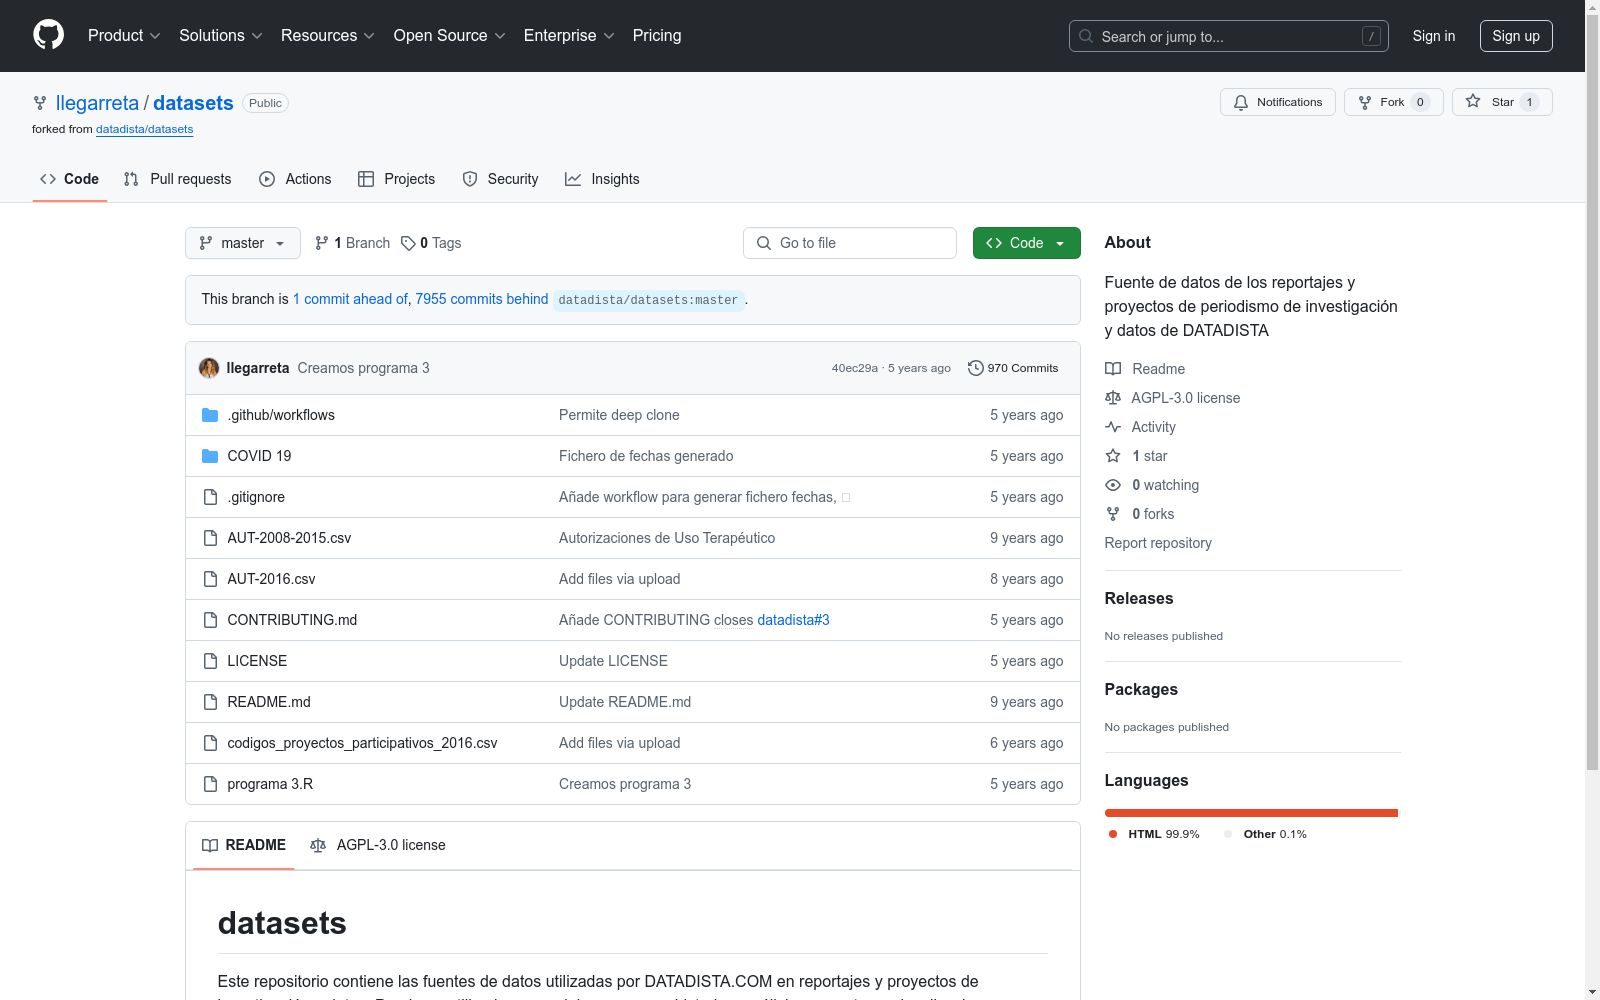
Task: Click the branch icon next to 1 Branch
Action: click(322, 243)
